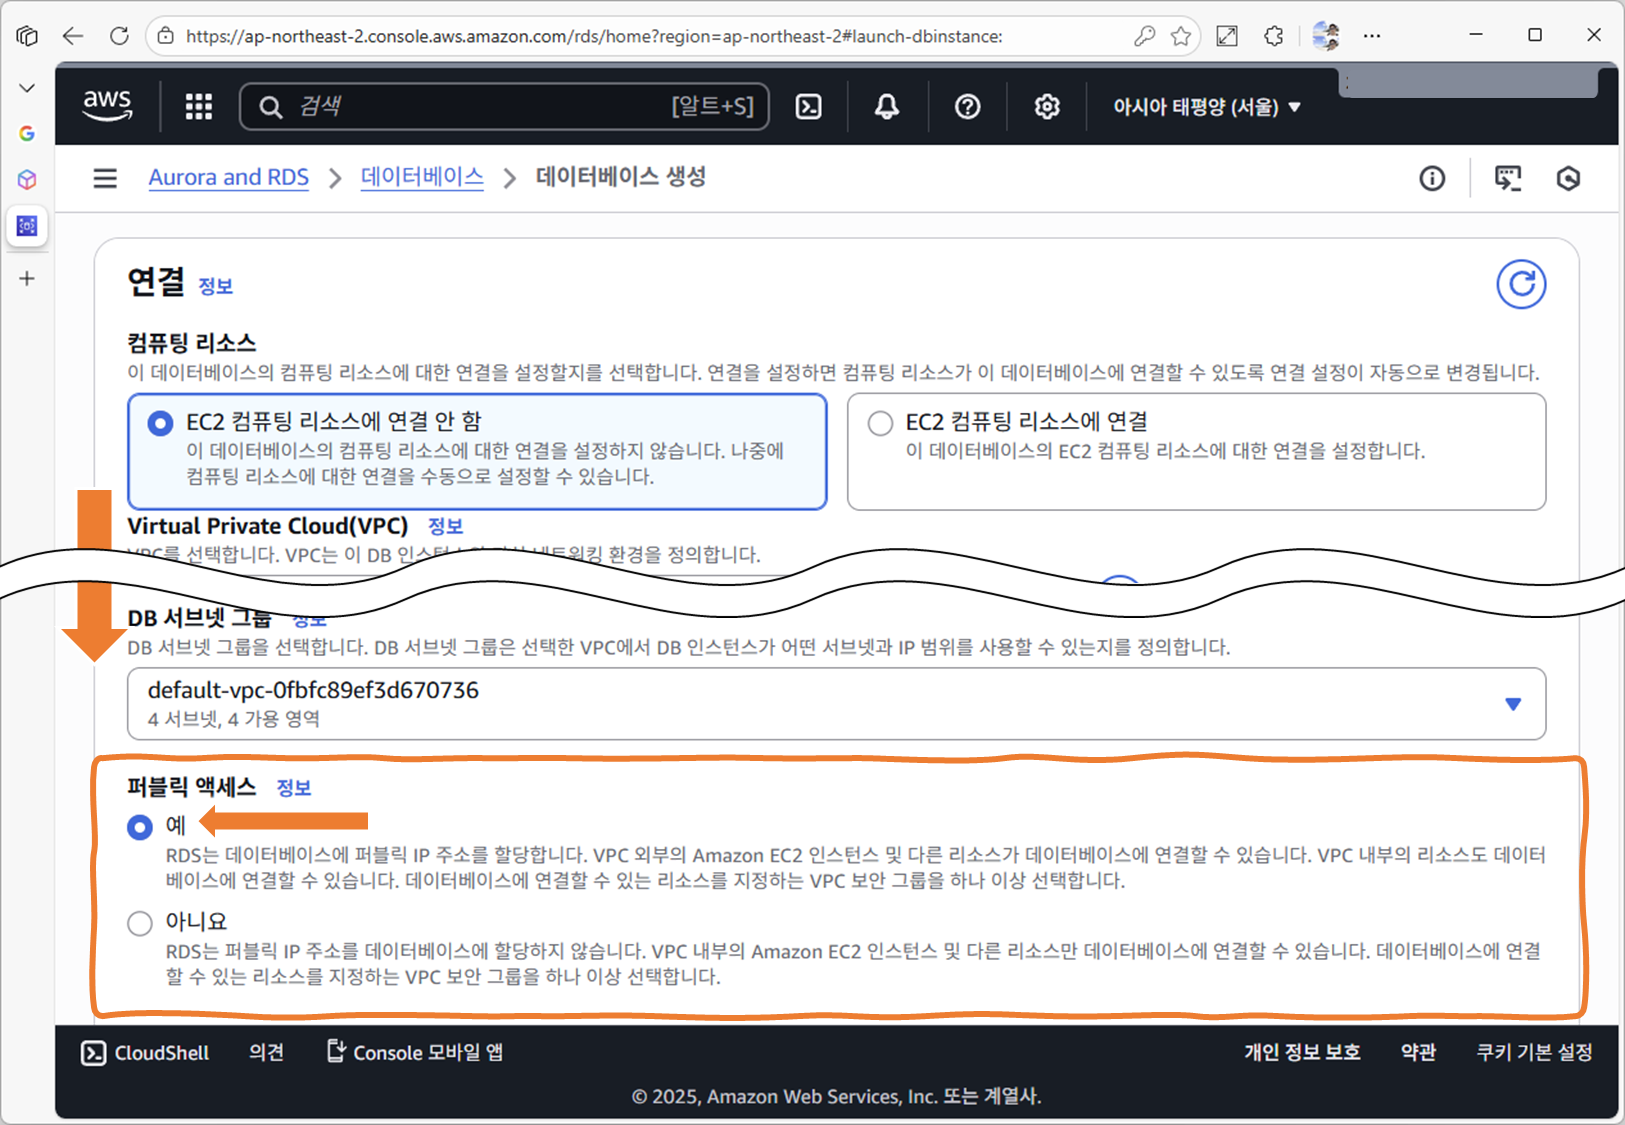Open the tutorials panel icon
Image resolution: width=1625 pixels, height=1125 pixels.
pyautogui.click(x=1508, y=178)
